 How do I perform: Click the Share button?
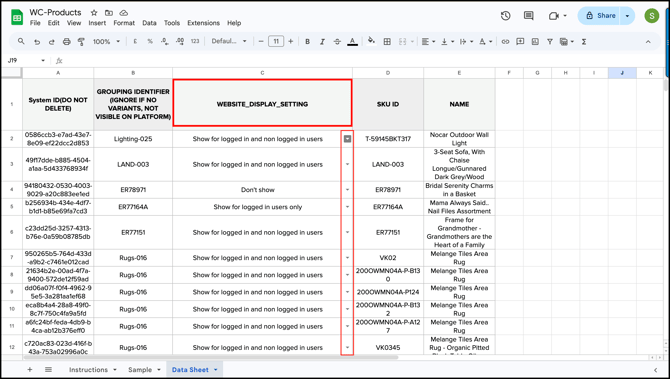pyautogui.click(x=600, y=16)
